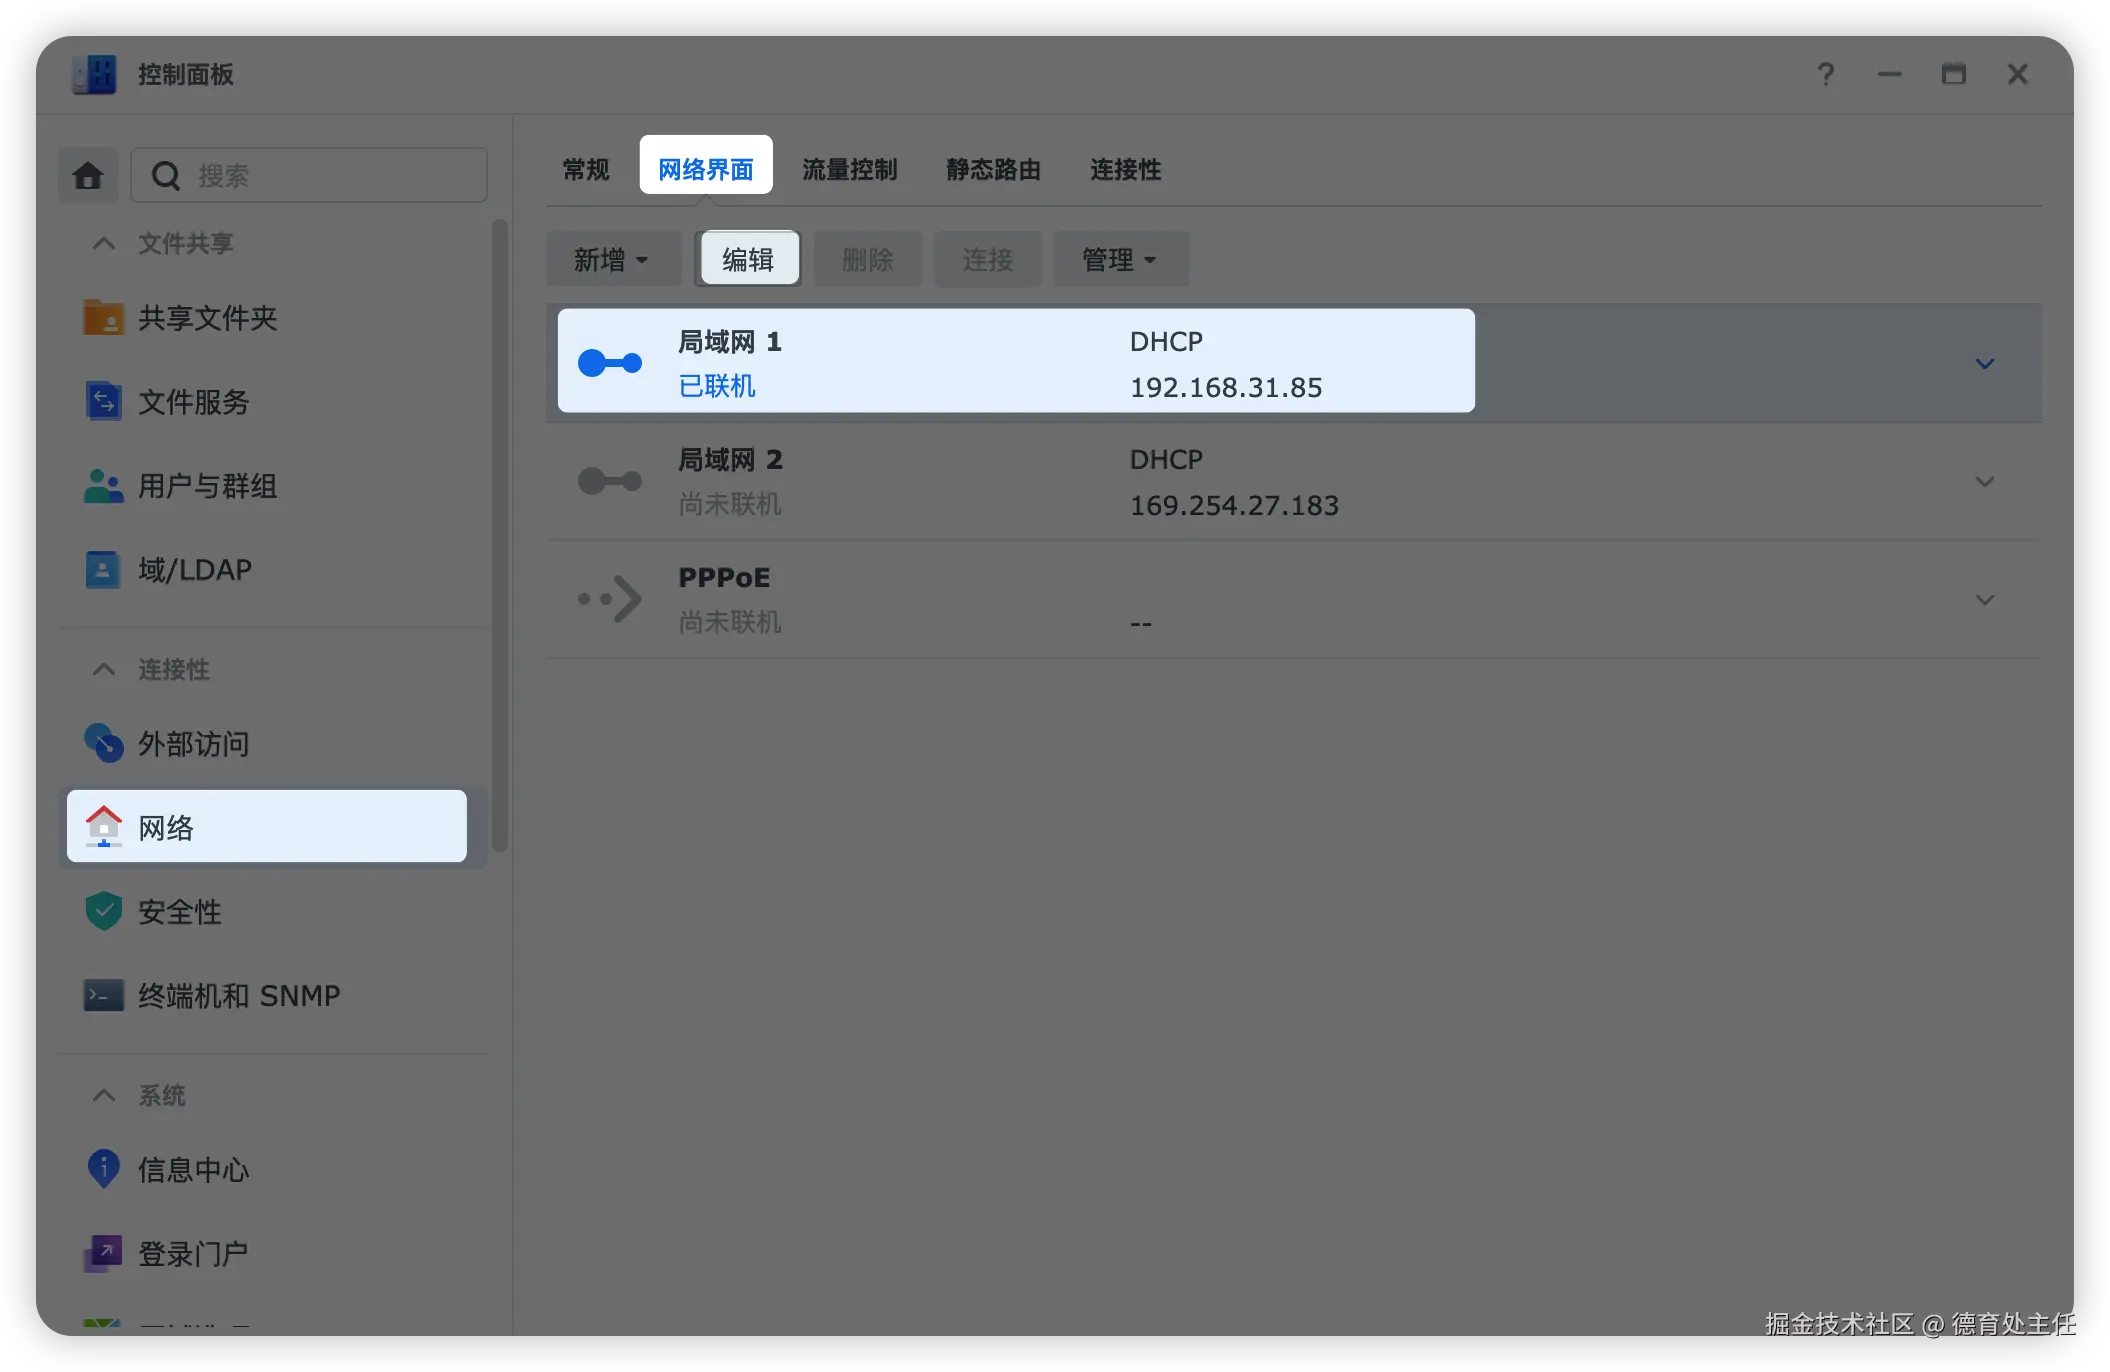Open External Access (外部访问) icon
The image size is (2110, 1372).
coord(103,743)
